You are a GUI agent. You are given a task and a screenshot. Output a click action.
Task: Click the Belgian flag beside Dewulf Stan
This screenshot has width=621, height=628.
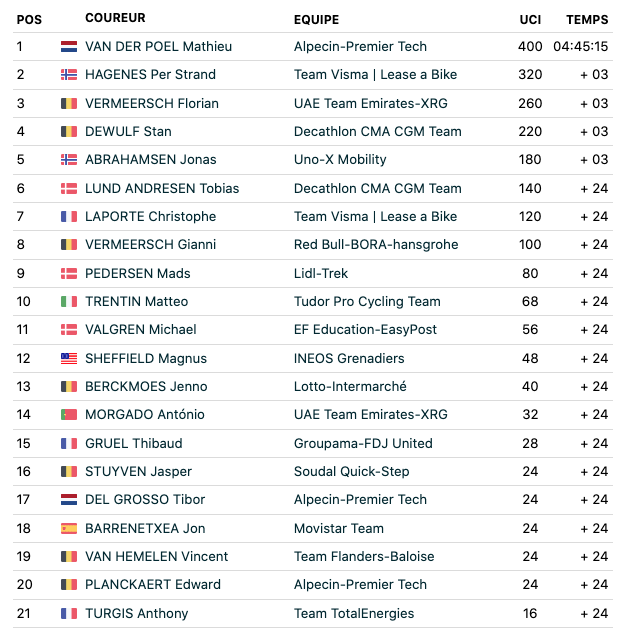[x=69, y=131]
